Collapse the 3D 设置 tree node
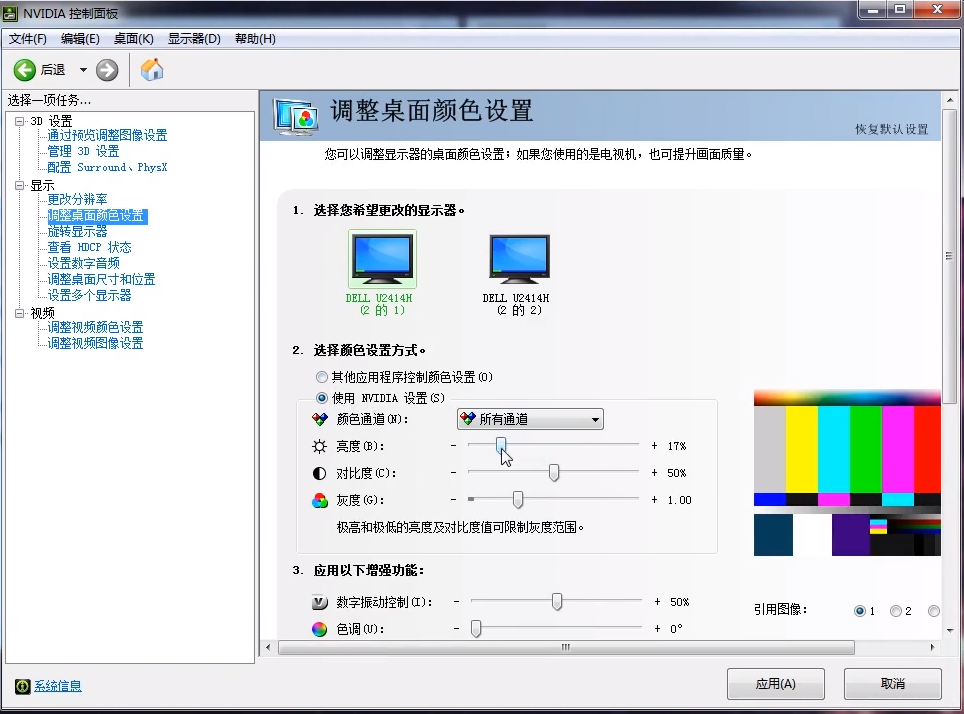964x714 pixels. (20, 121)
